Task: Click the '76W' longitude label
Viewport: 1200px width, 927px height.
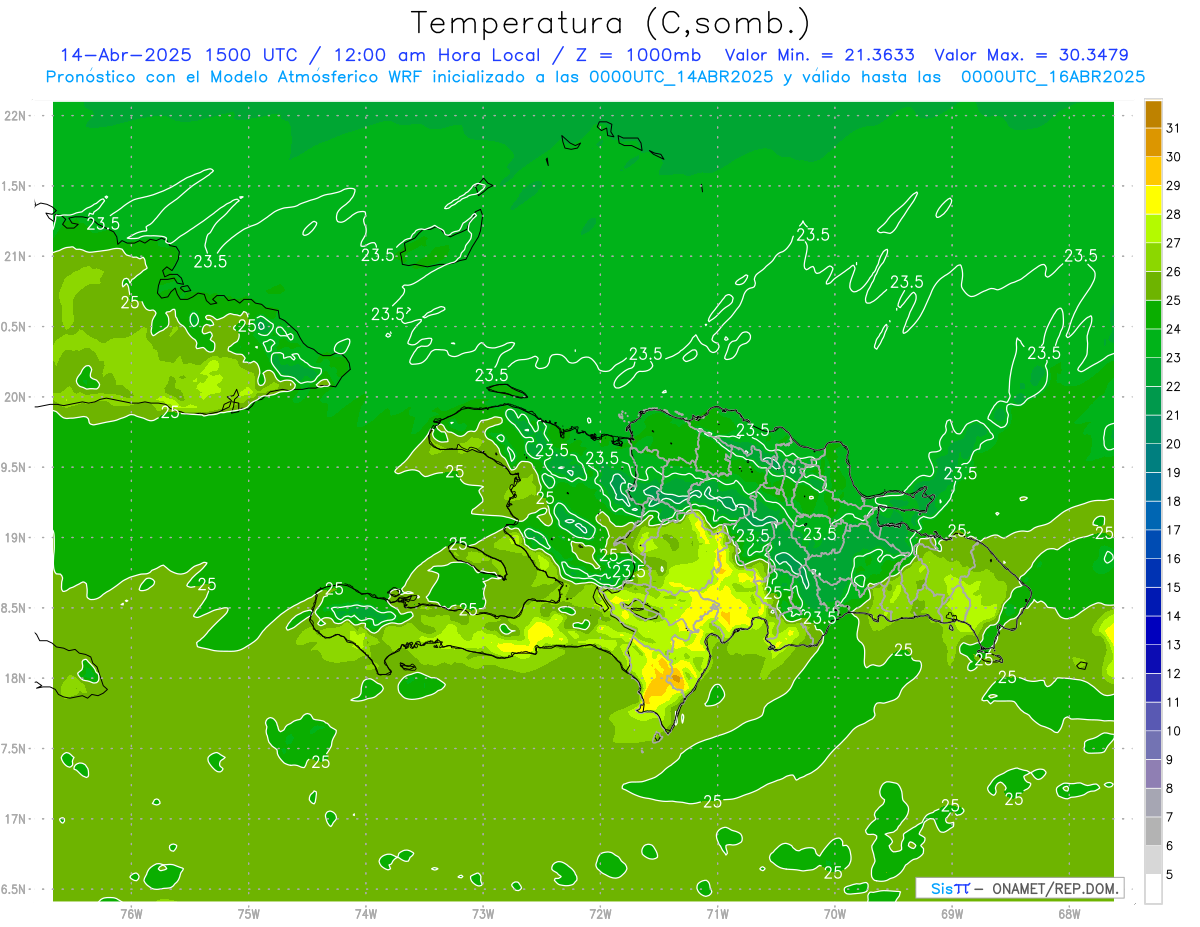Action: [x=131, y=914]
